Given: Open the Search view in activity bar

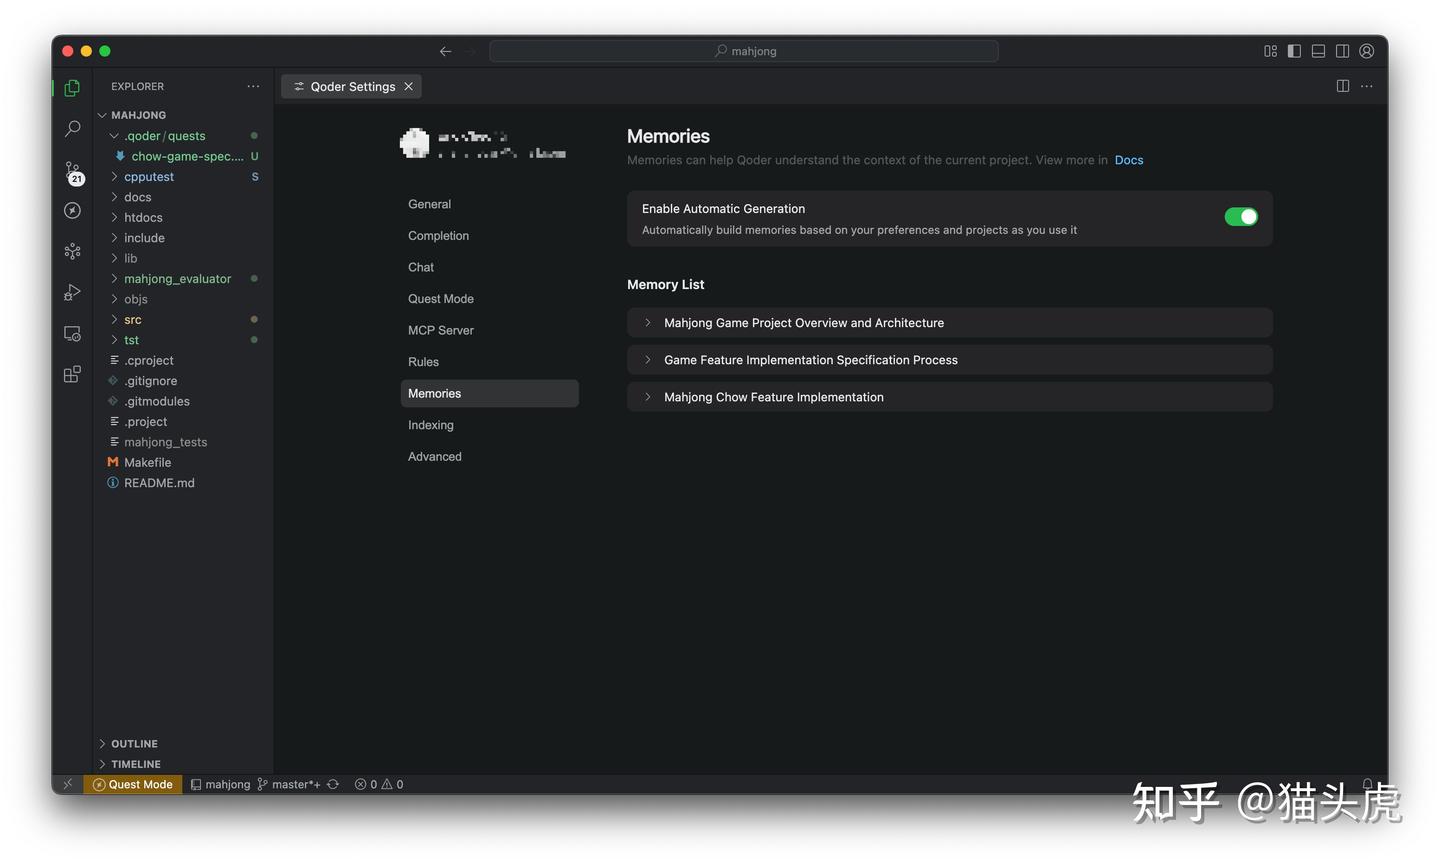Looking at the screenshot, I should click(72, 129).
